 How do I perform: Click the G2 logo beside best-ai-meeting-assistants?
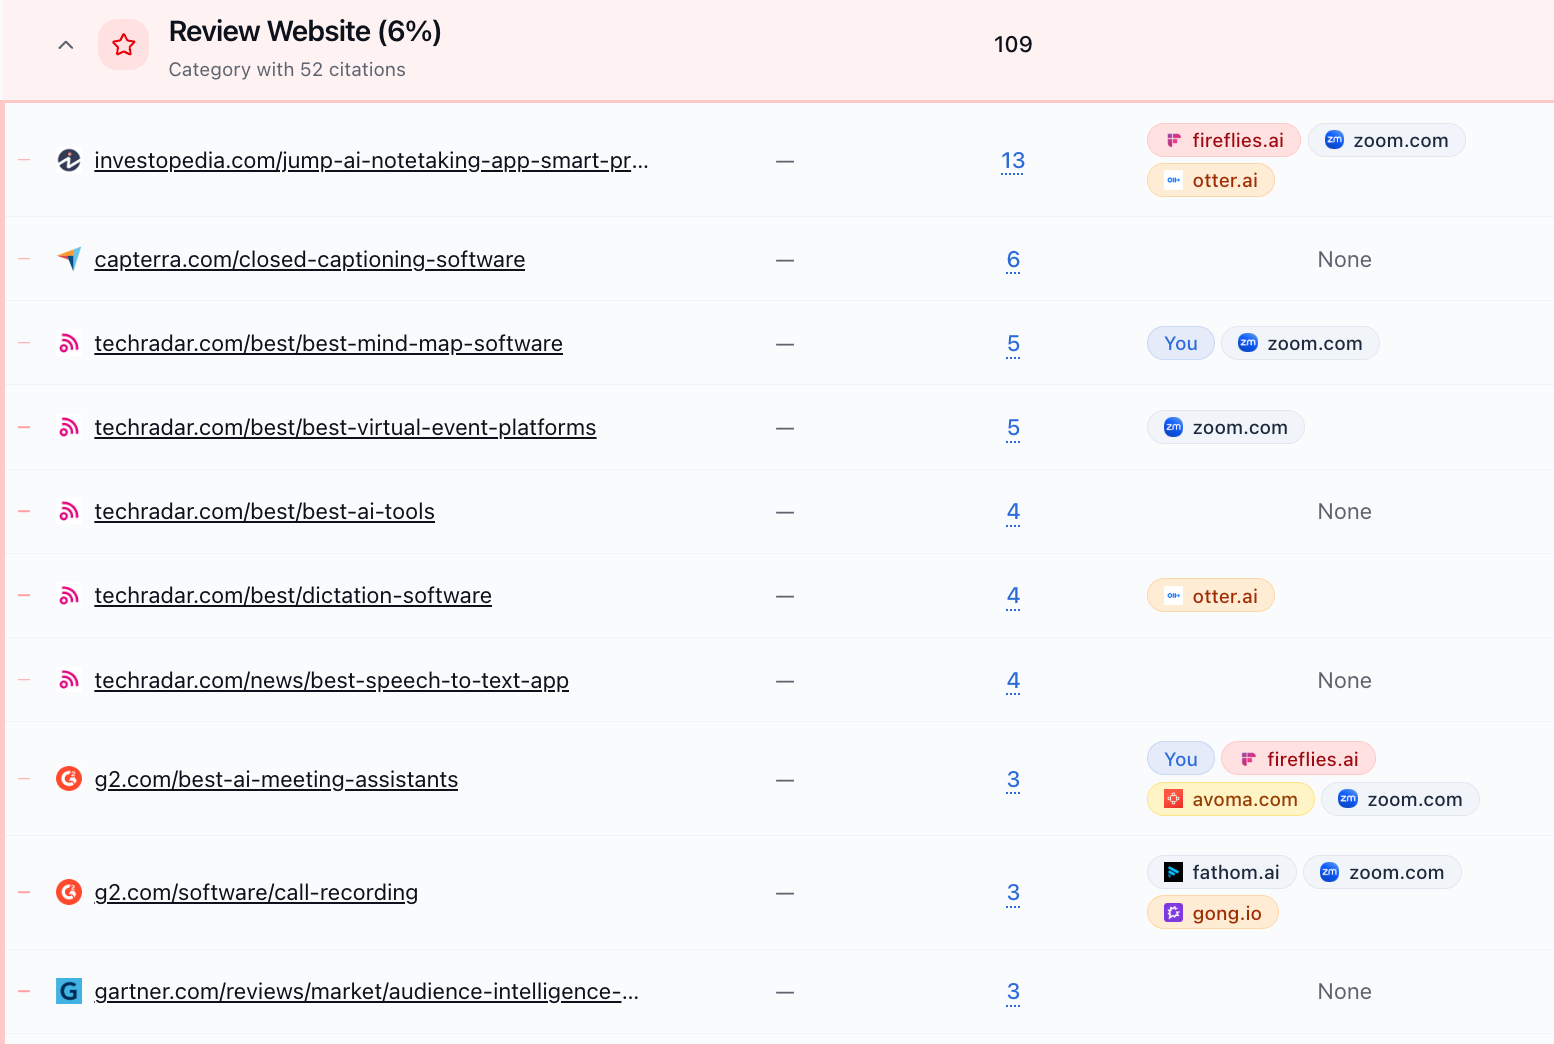point(69,779)
